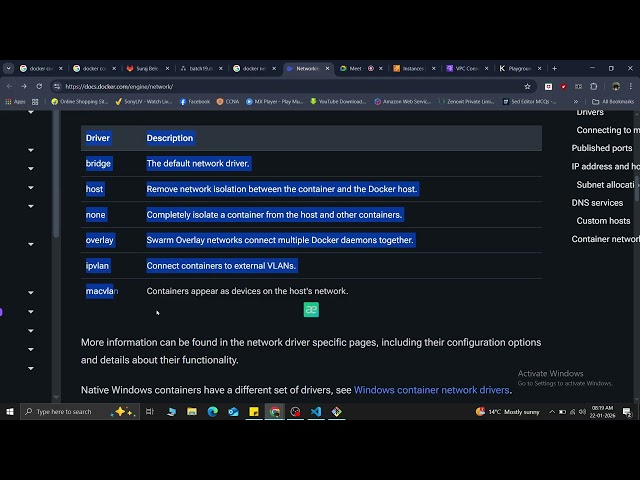Open the Sed Editor MCQs bookmark
This screenshot has height=480, width=640.
click(x=530, y=102)
